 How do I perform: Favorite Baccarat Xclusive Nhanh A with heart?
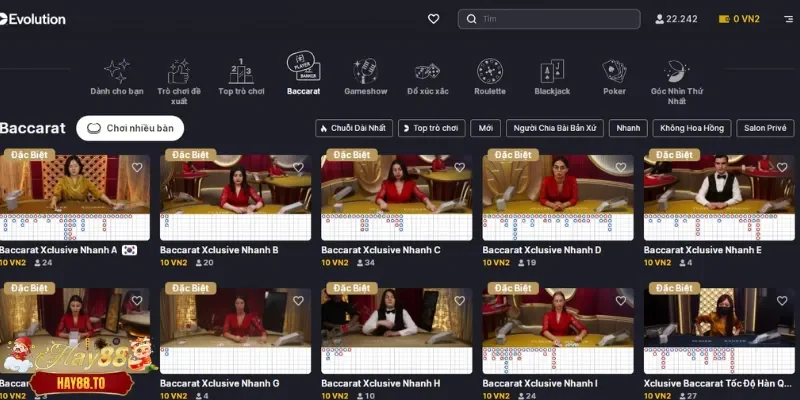click(137, 167)
